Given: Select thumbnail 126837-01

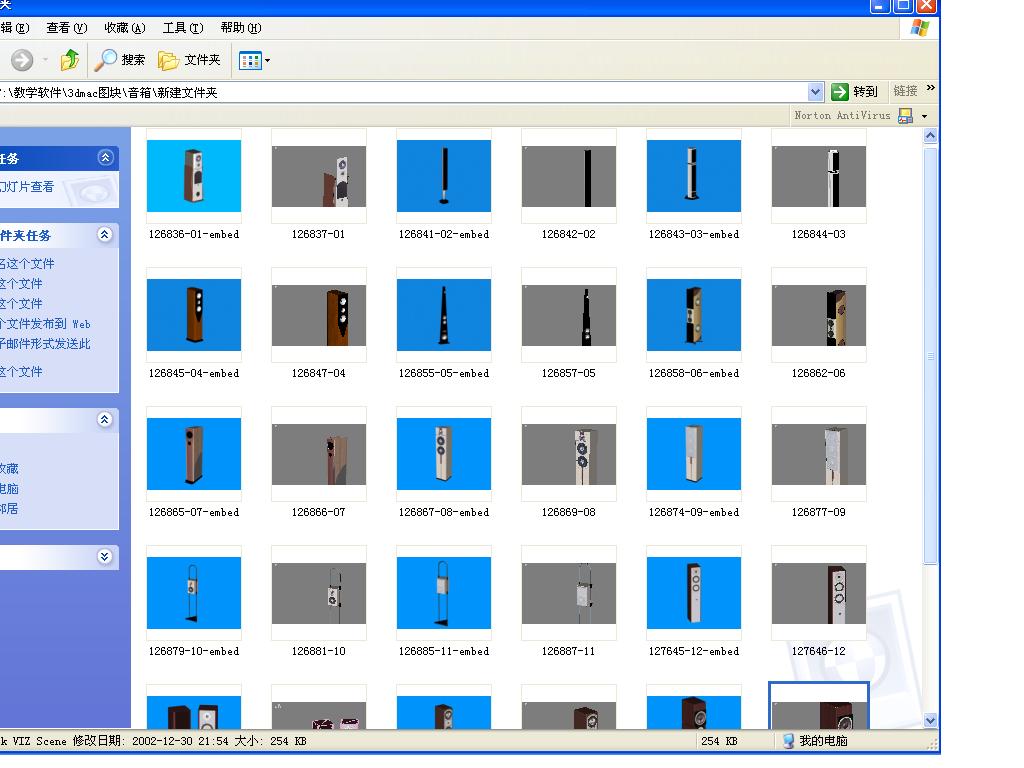Looking at the screenshot, I should 319,176.
